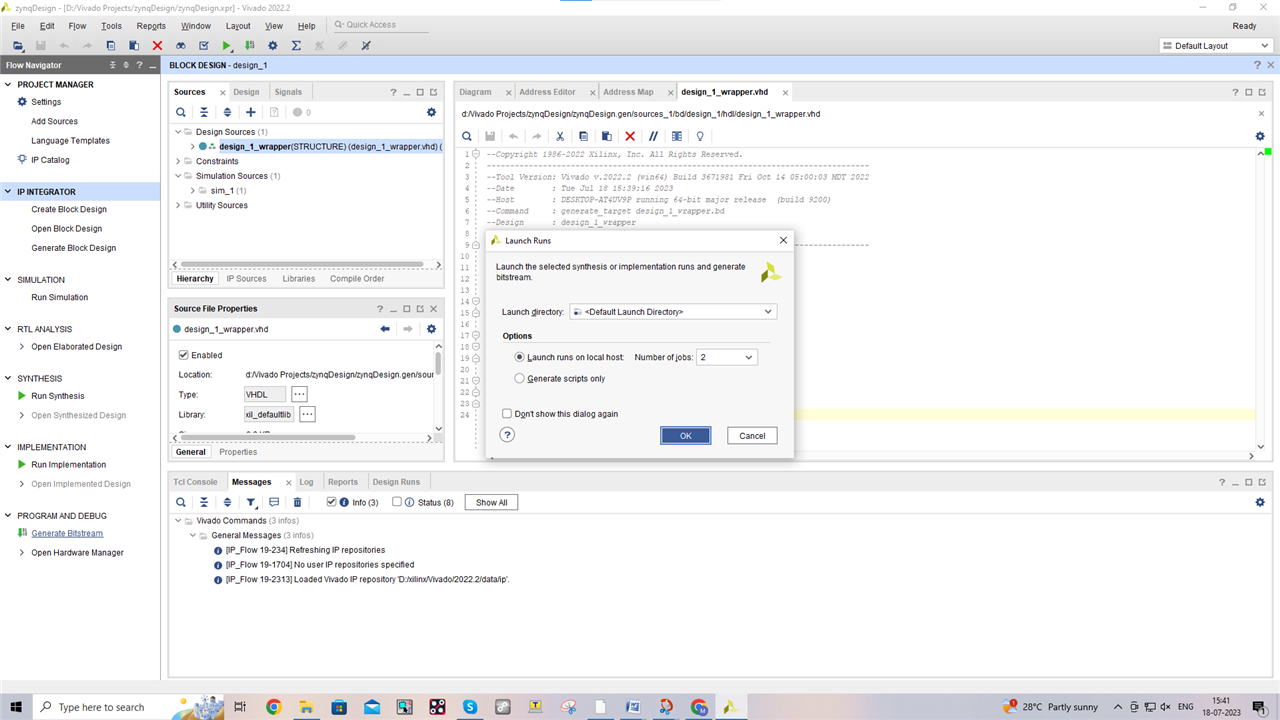This screenshot has width=1280, height=720.
Task: Click Run Synthesis in Flow Navigator
Action: [58, 396]
